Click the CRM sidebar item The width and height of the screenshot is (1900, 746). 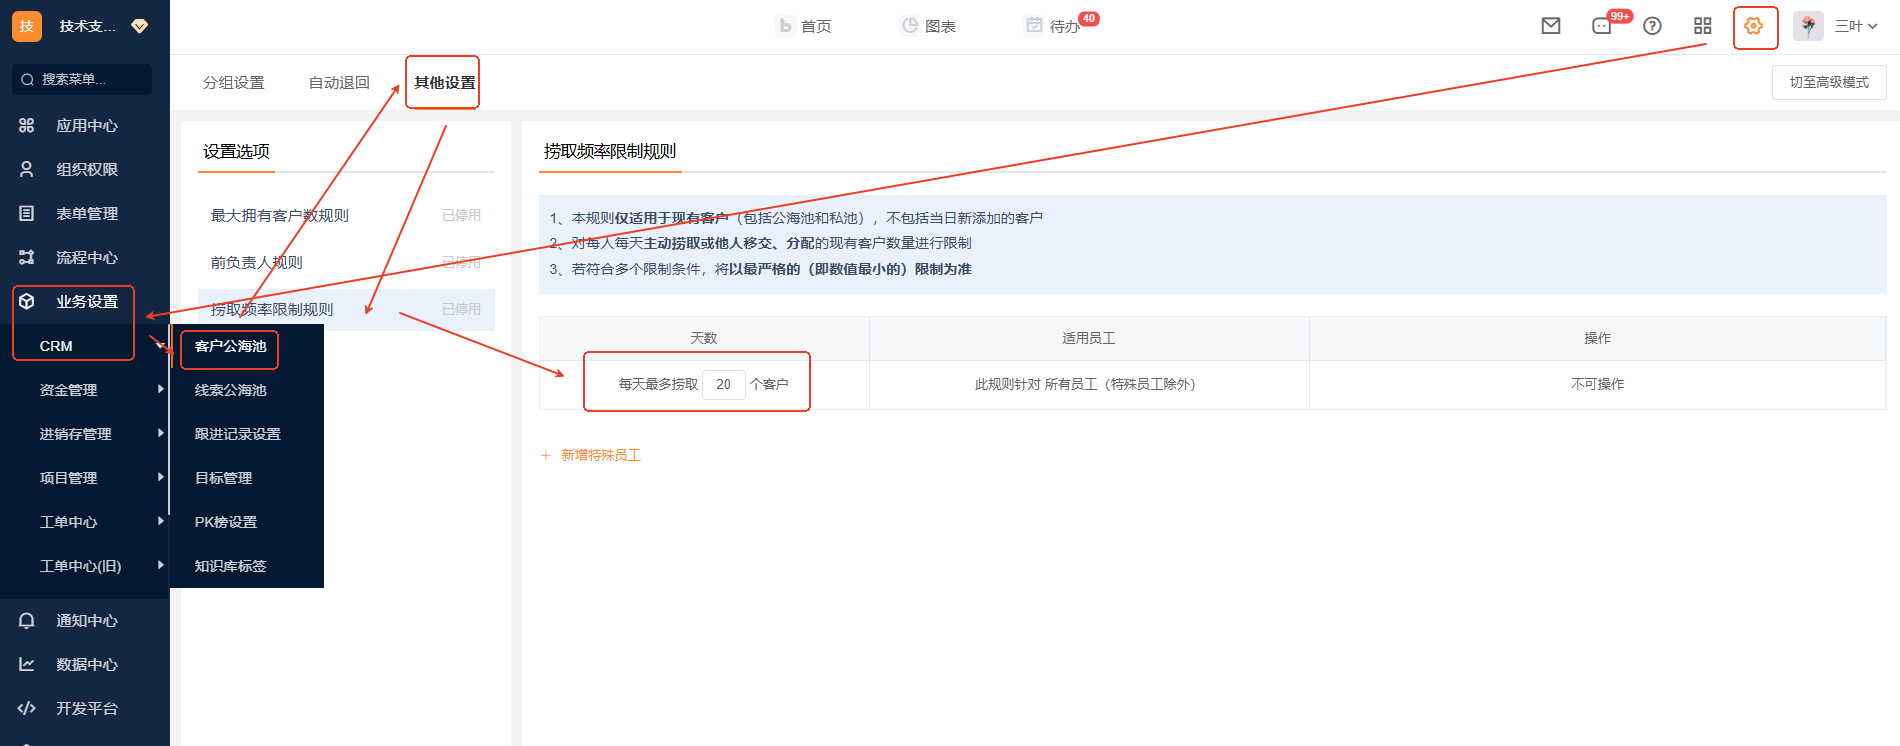pos(56,346)
